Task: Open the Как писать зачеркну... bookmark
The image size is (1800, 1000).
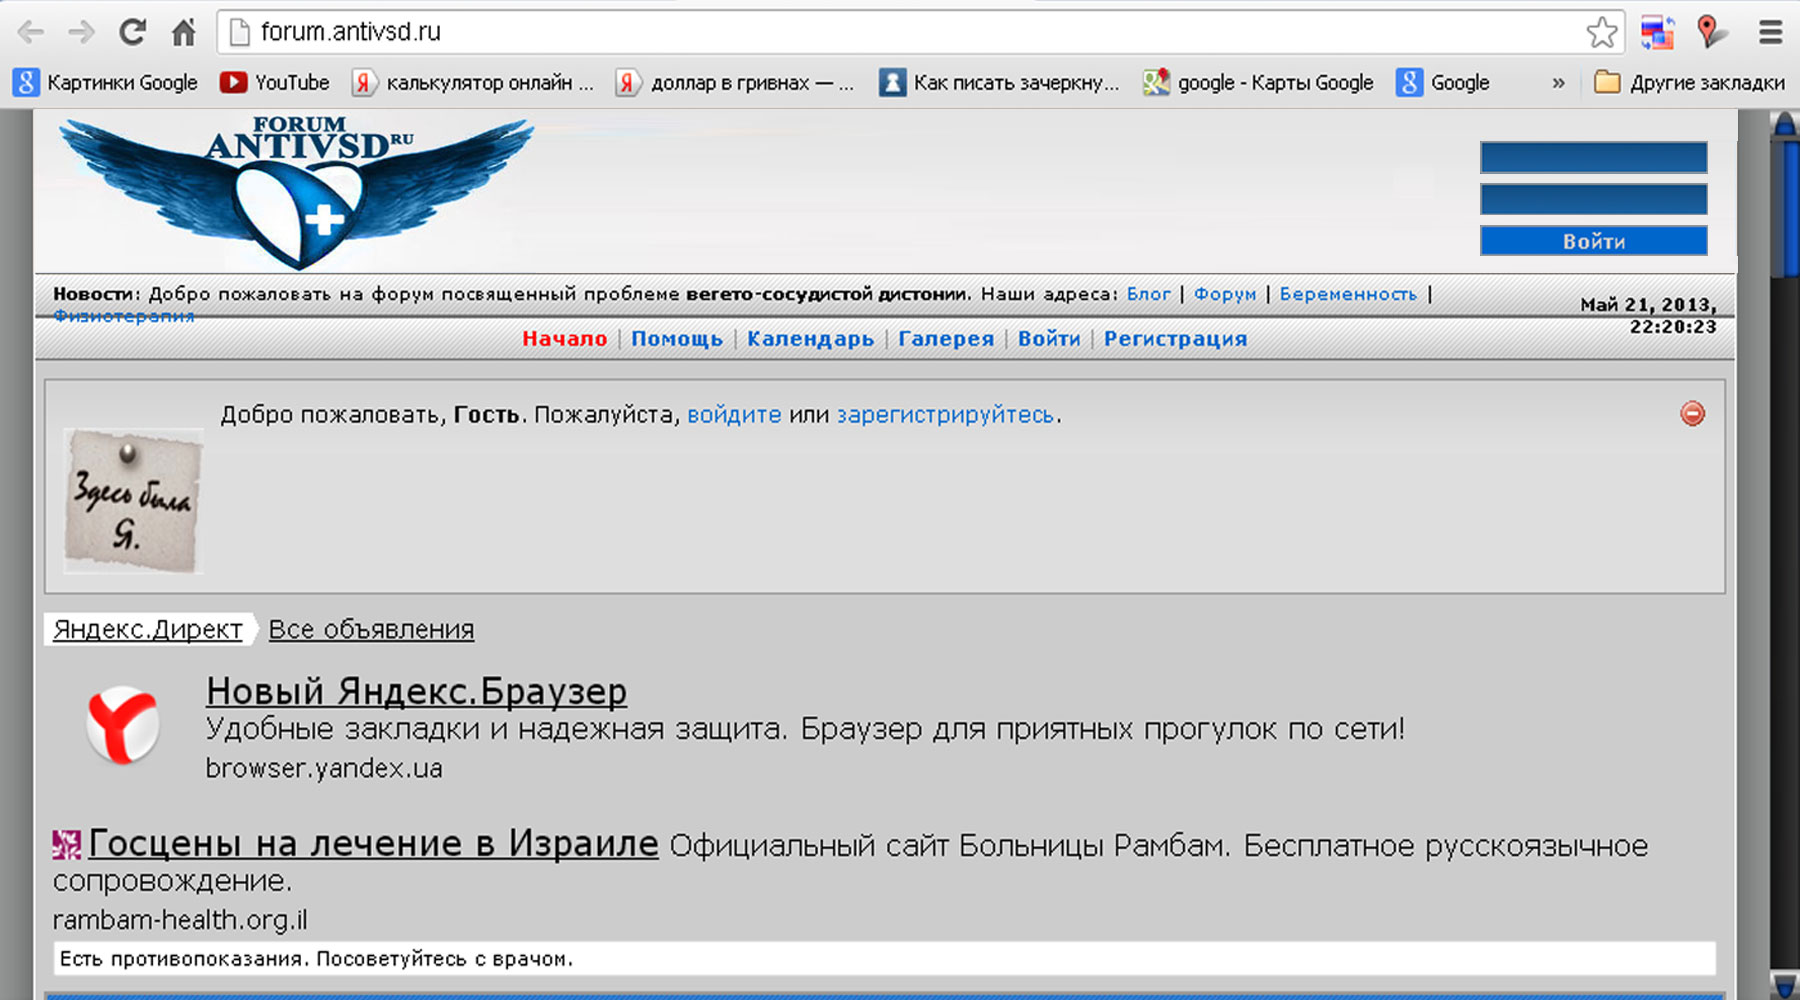Action: tap(999, 83)
